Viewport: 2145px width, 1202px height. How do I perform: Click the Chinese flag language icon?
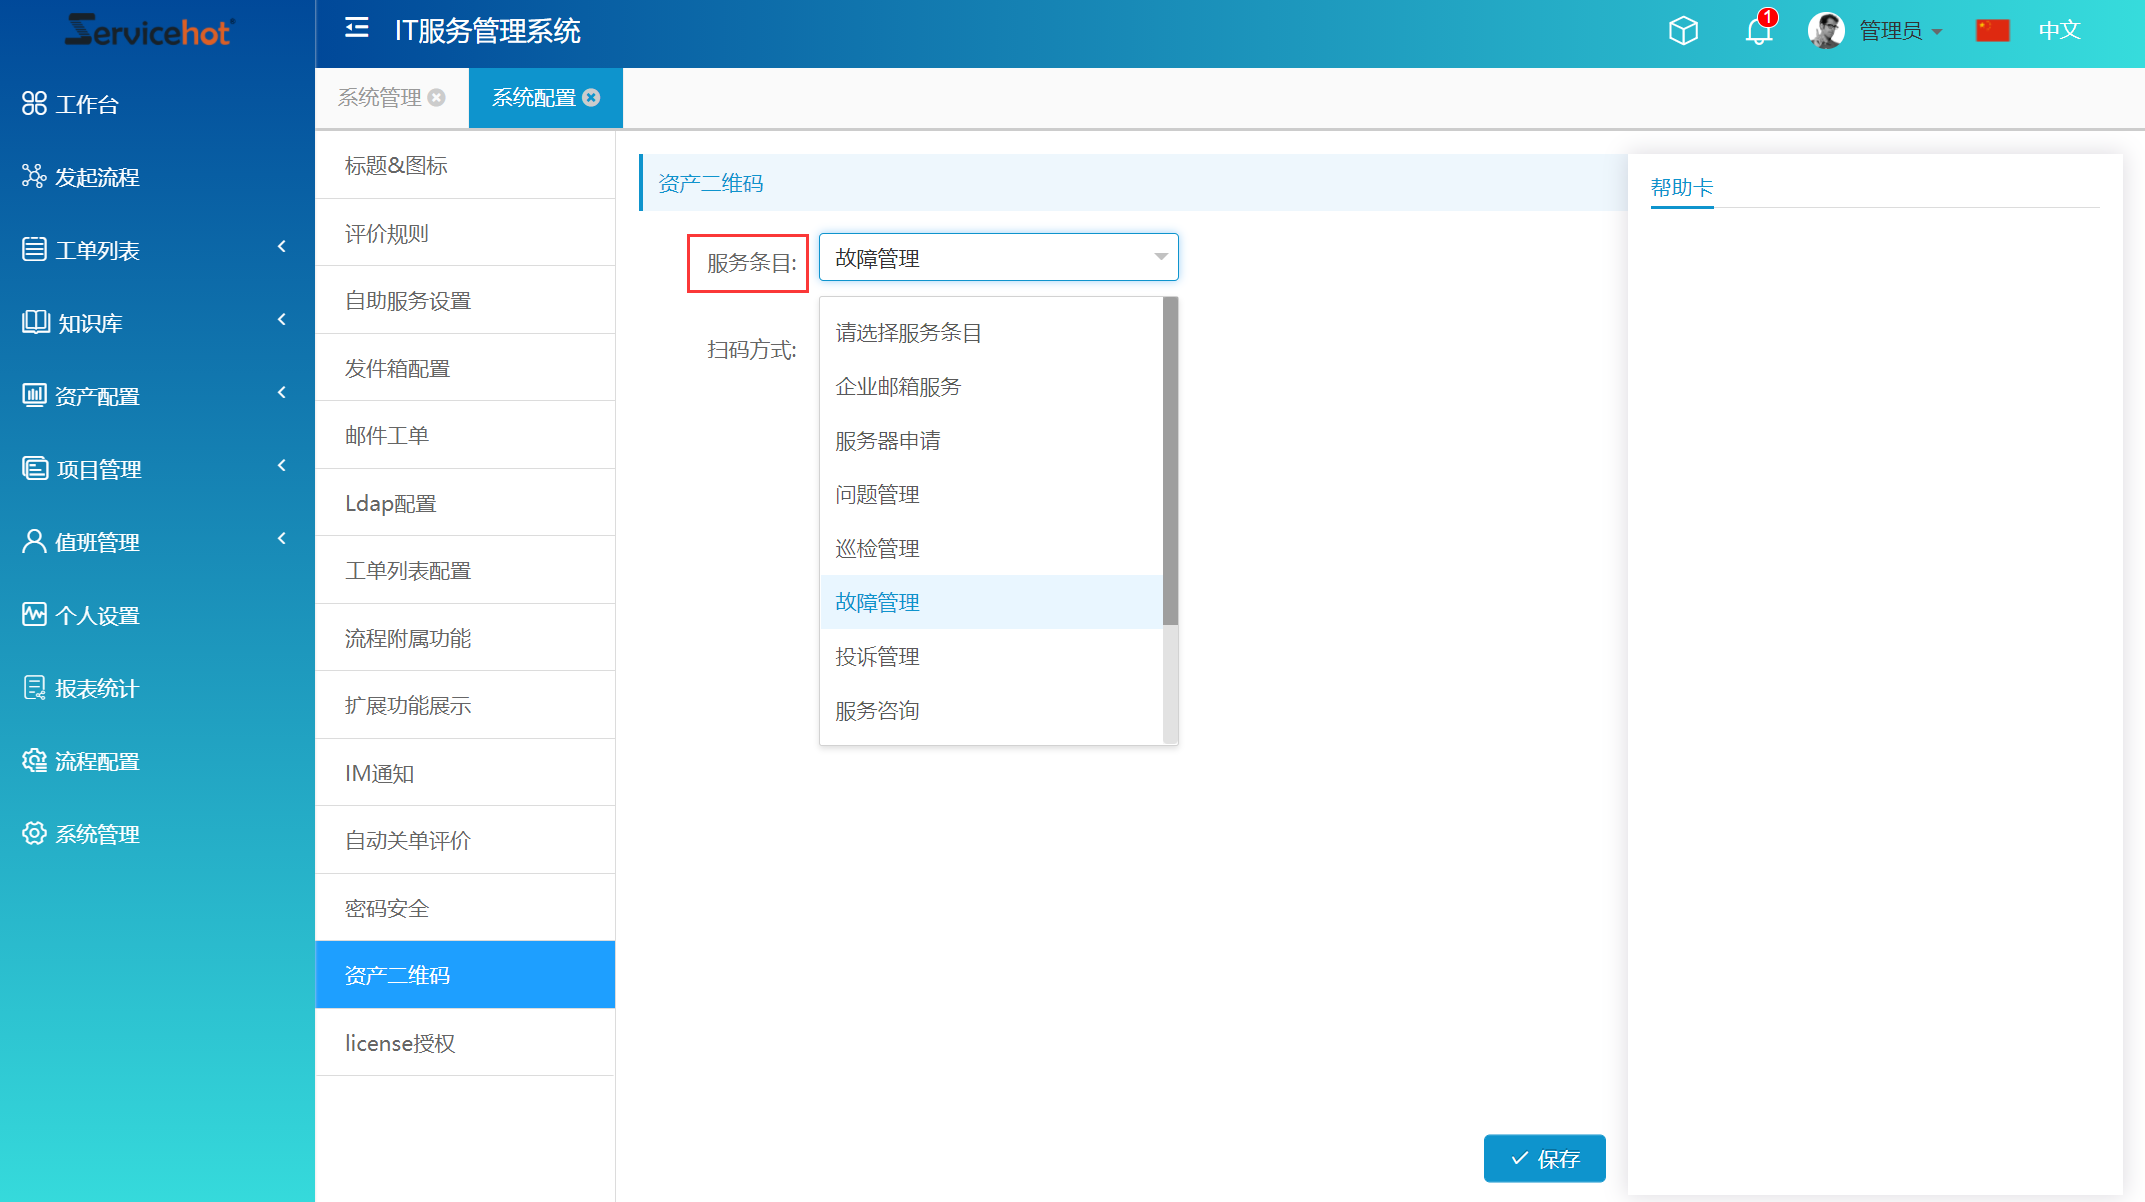pos(1992,31)
